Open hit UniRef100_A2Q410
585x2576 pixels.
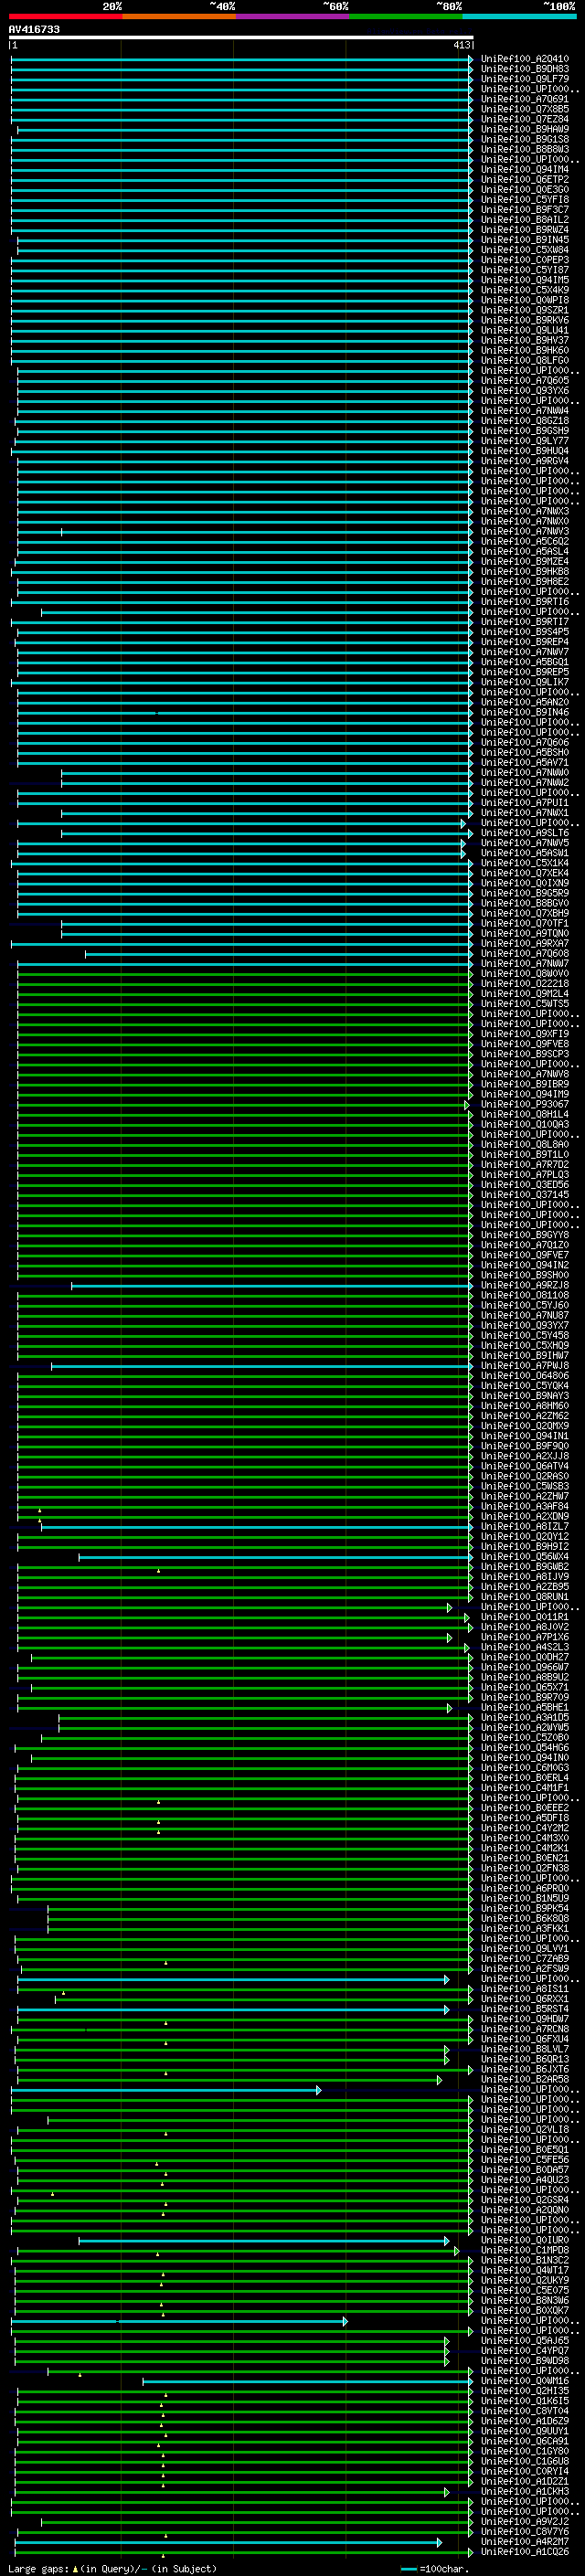click(525, 59)
